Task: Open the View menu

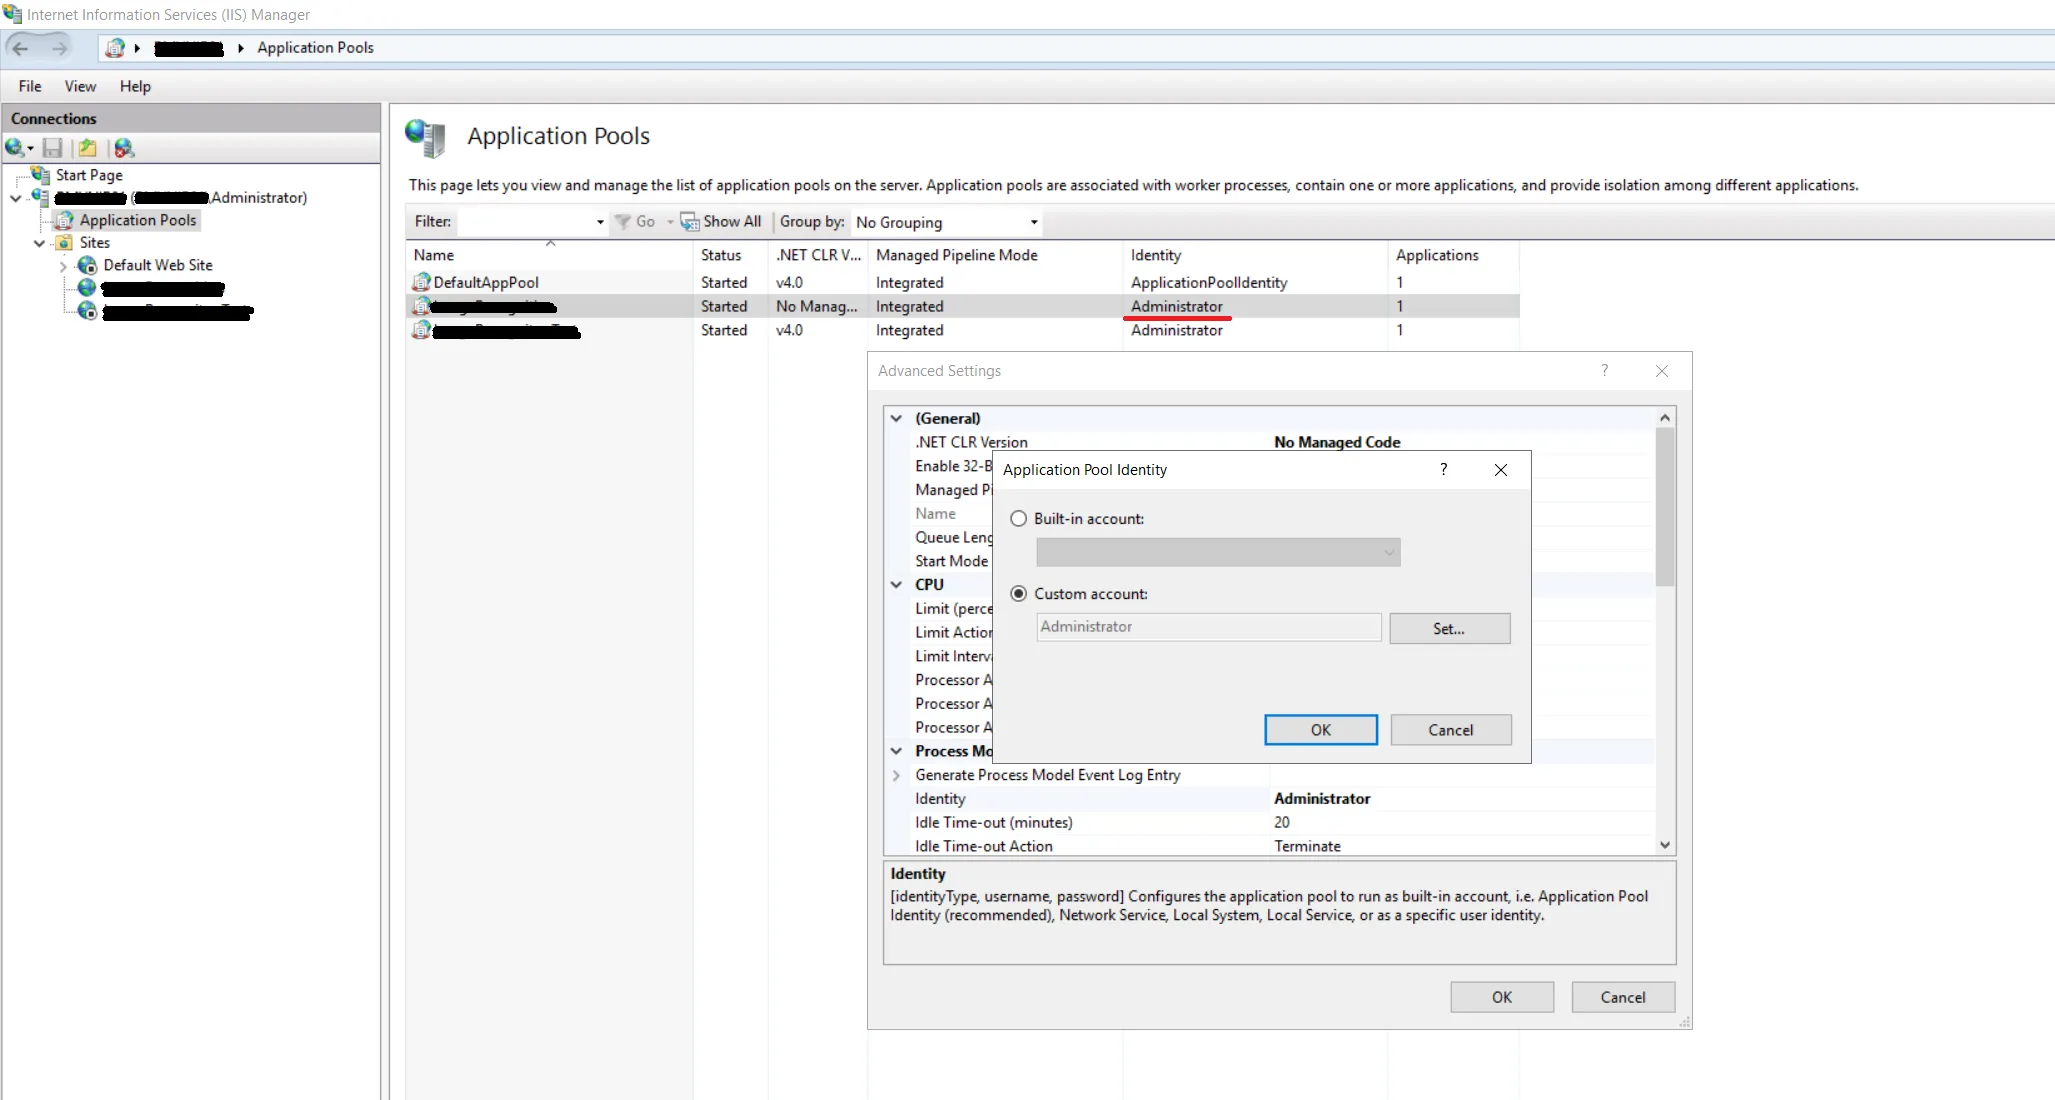Action: pyautogui.click(x=80, y=86)
